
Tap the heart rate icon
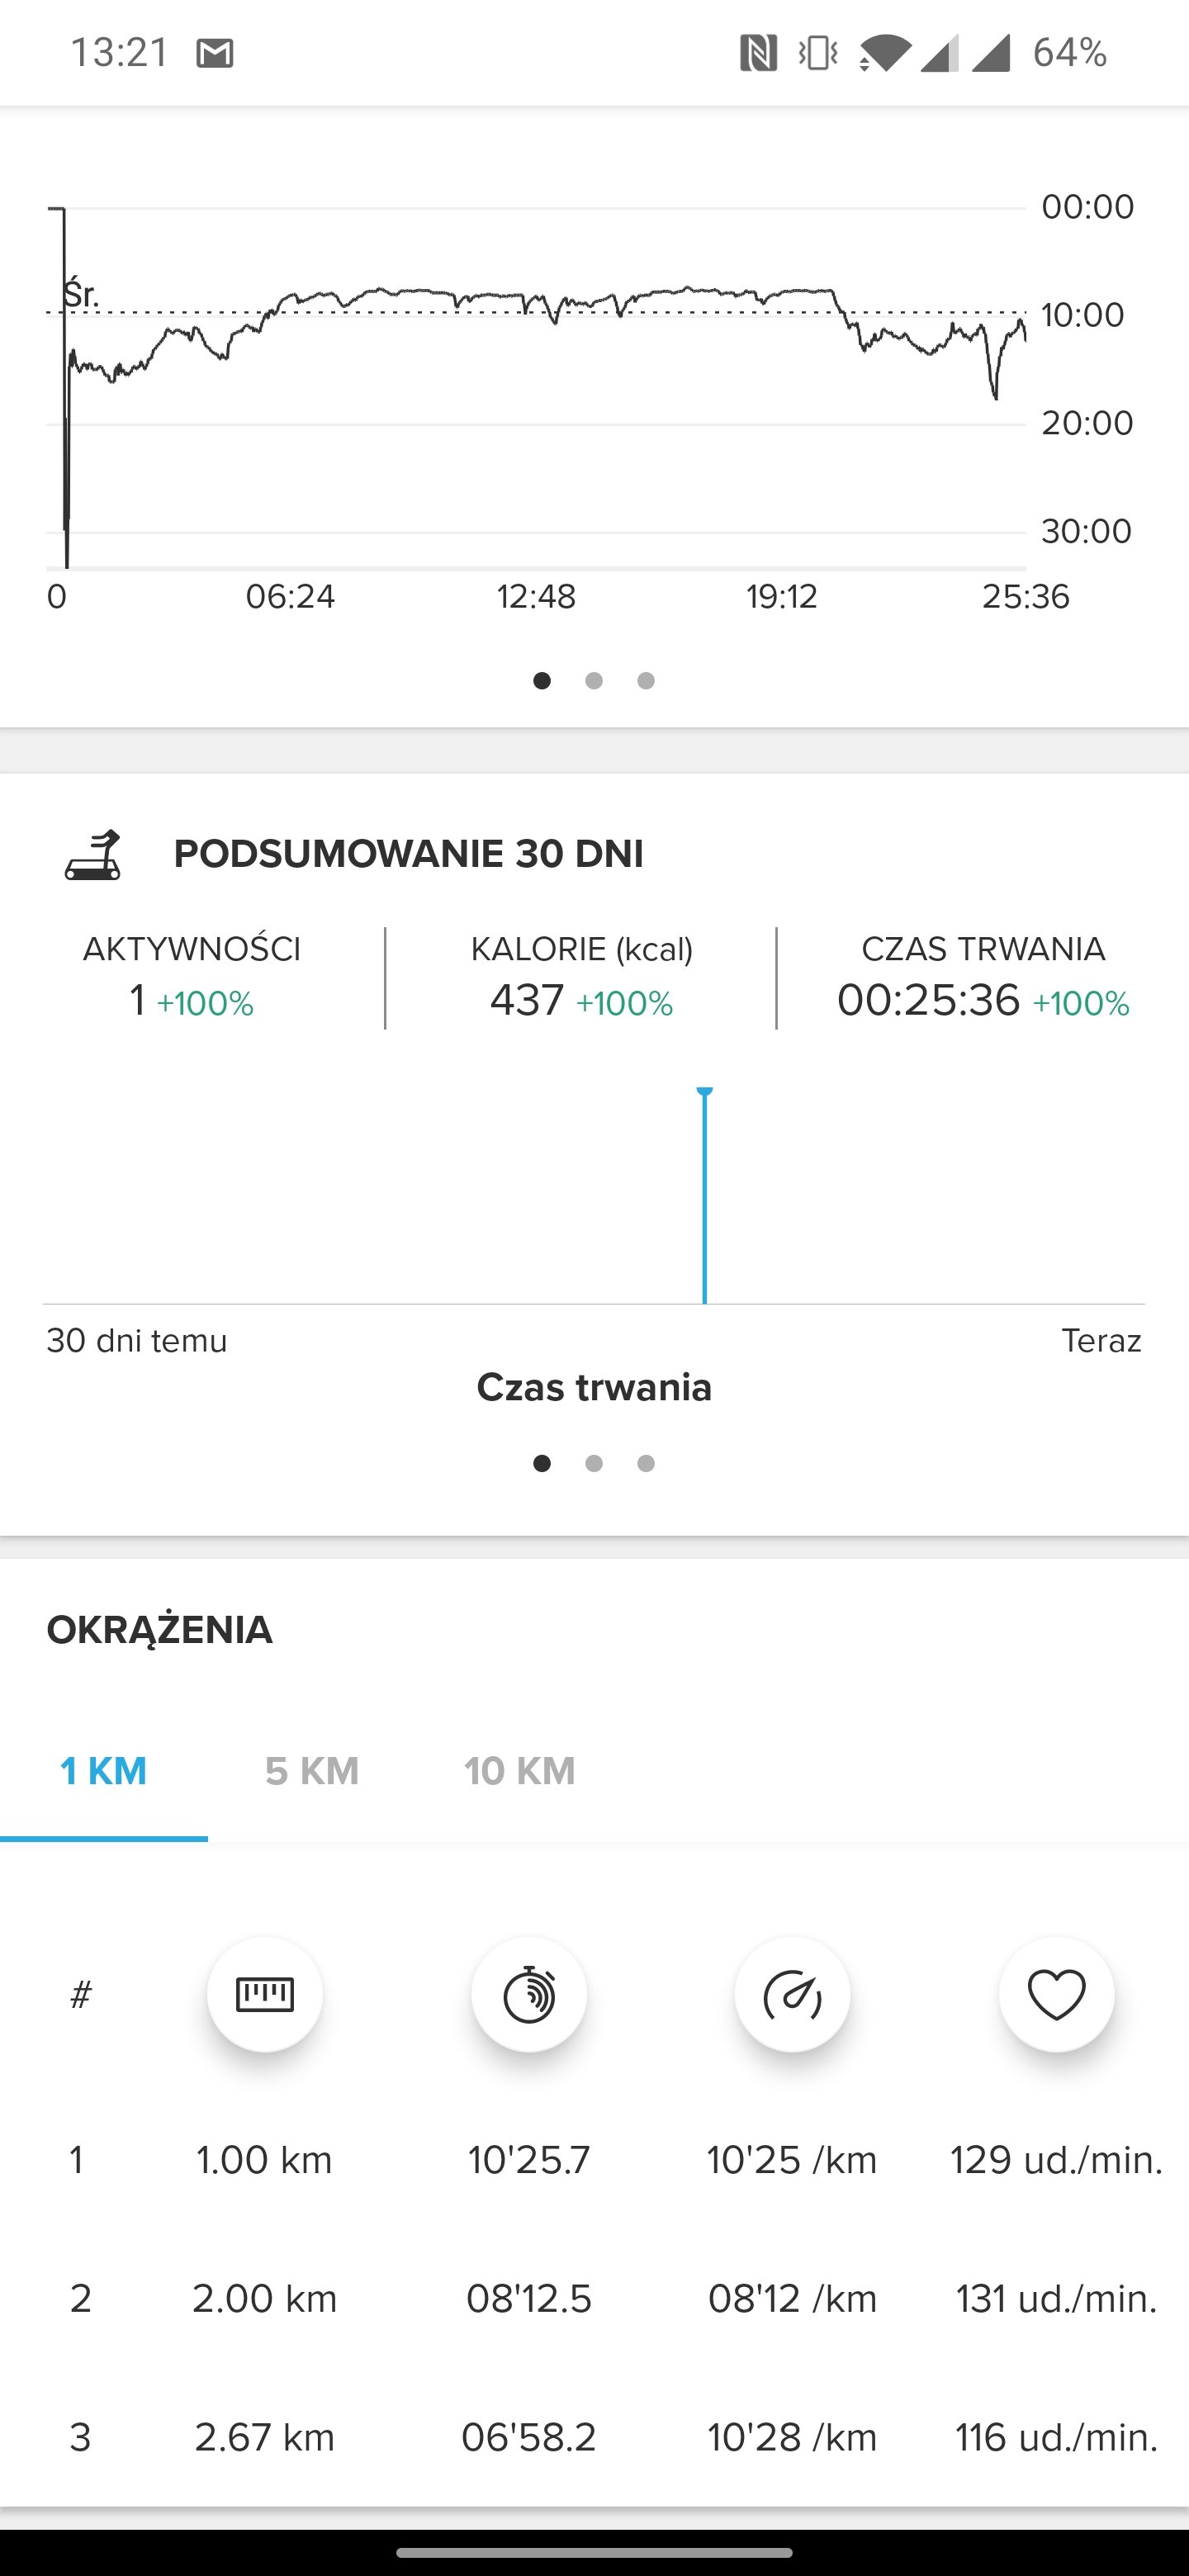[x=1056, y=1994]
